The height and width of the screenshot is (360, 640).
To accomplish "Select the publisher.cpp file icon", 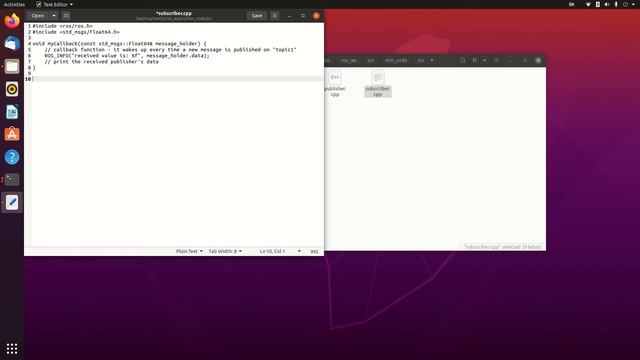I will (x=335, y=77).
